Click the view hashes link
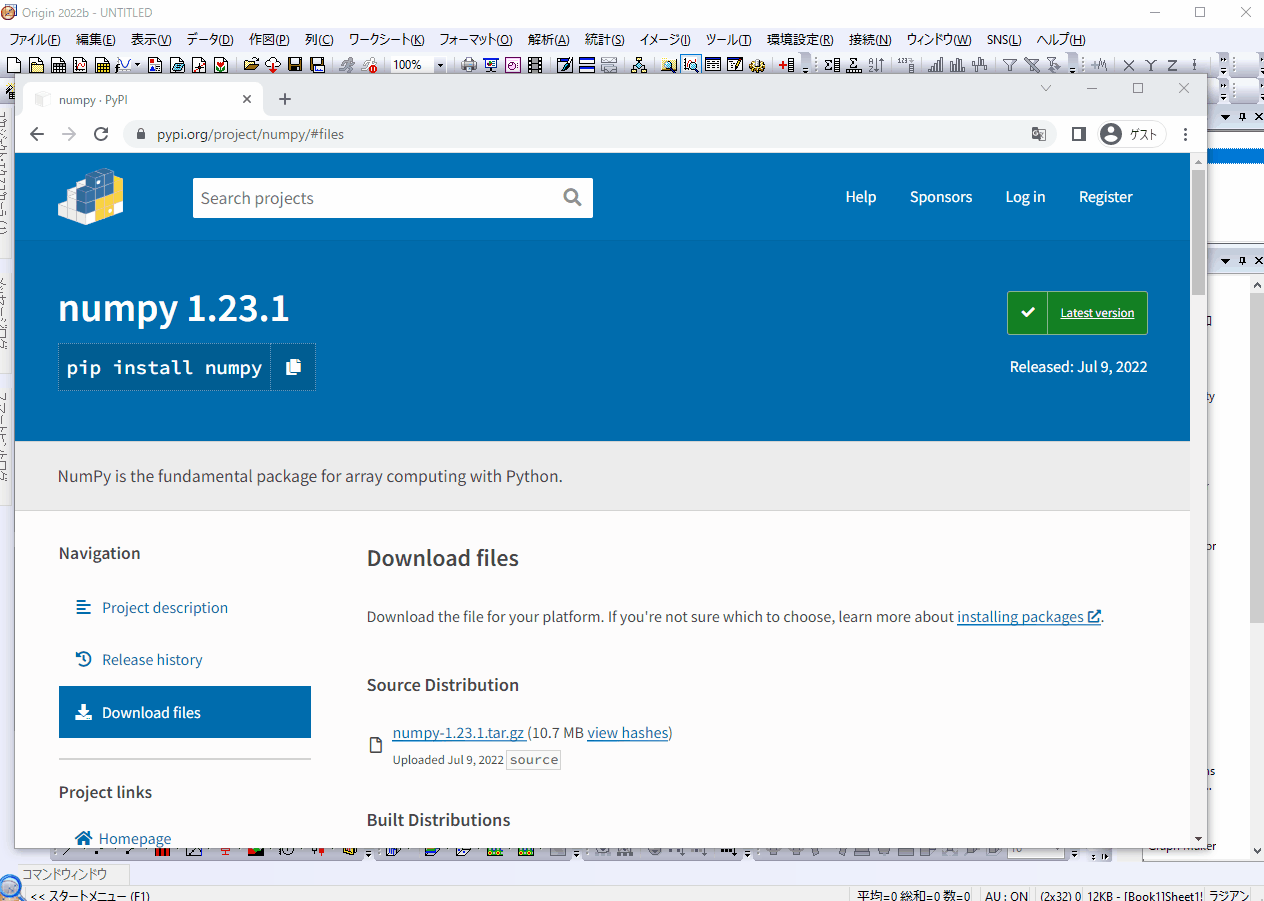Viewport: 1264px width, 901px height. pyautogui.click(x=627, y=733)
